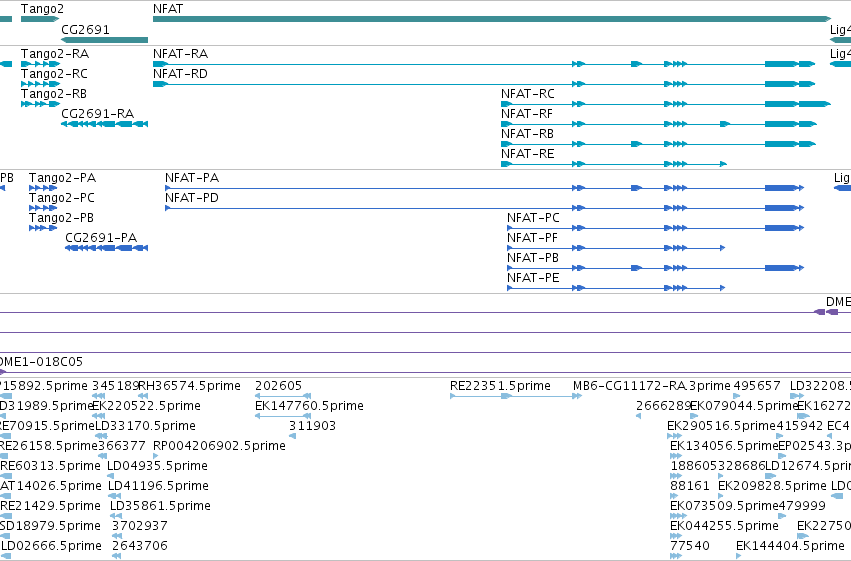
Task: Select the 495657 EST feature
Action: coord(736,396)
